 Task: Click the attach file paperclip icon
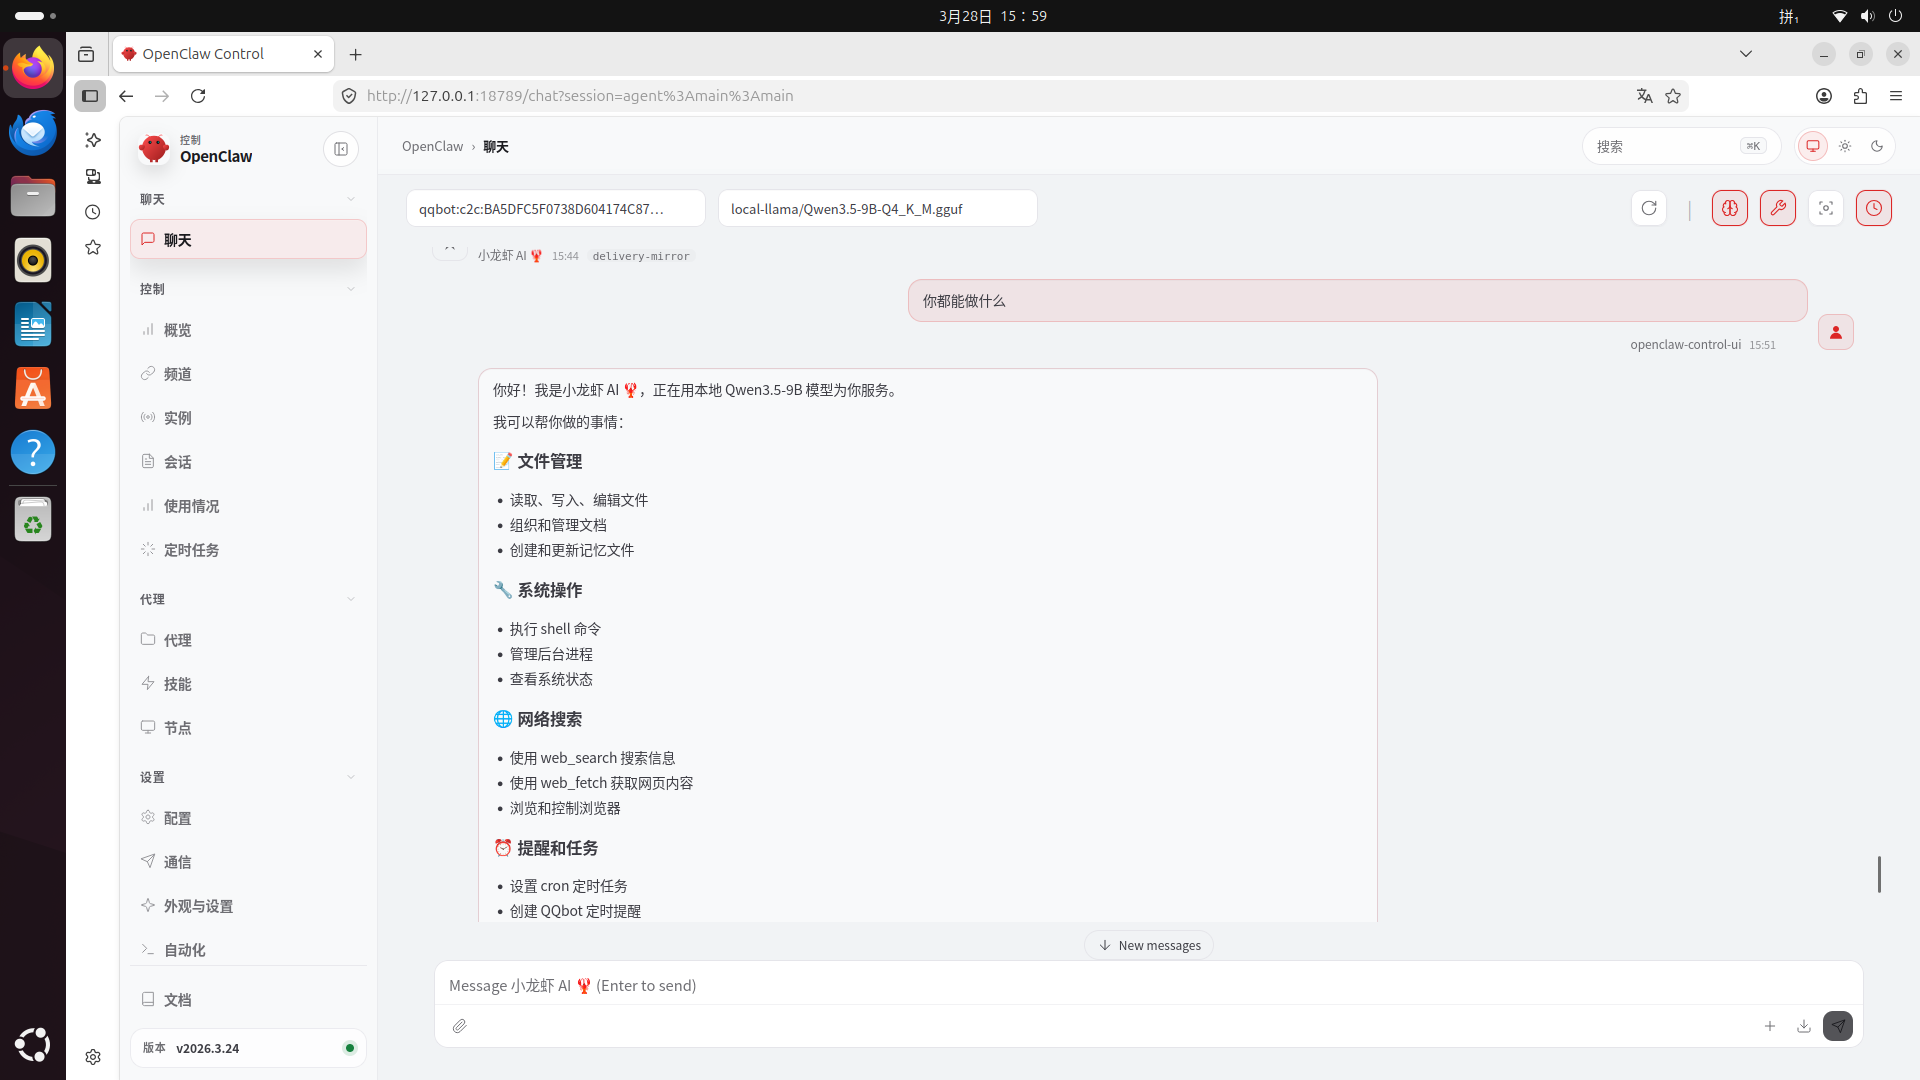(459, 1026)
